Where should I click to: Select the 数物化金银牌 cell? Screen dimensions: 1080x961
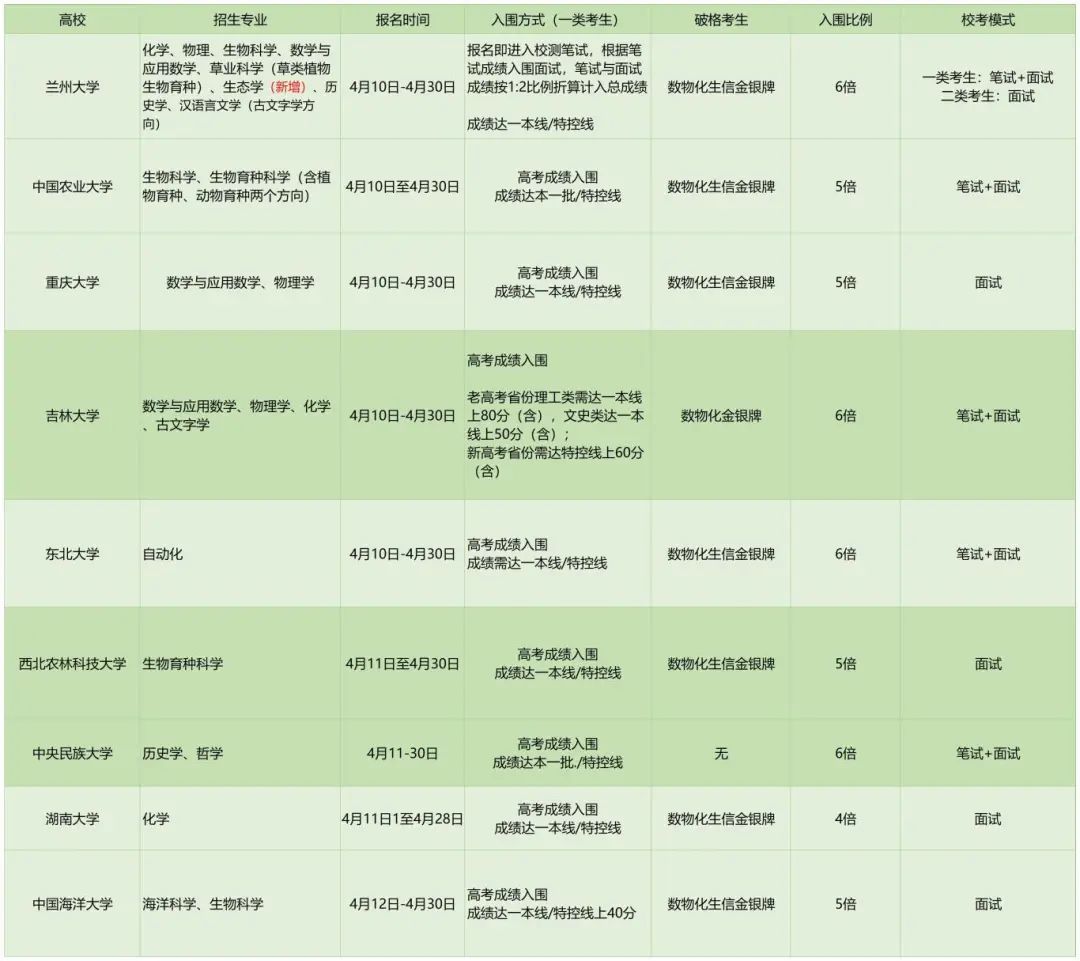tap(720, 416)
